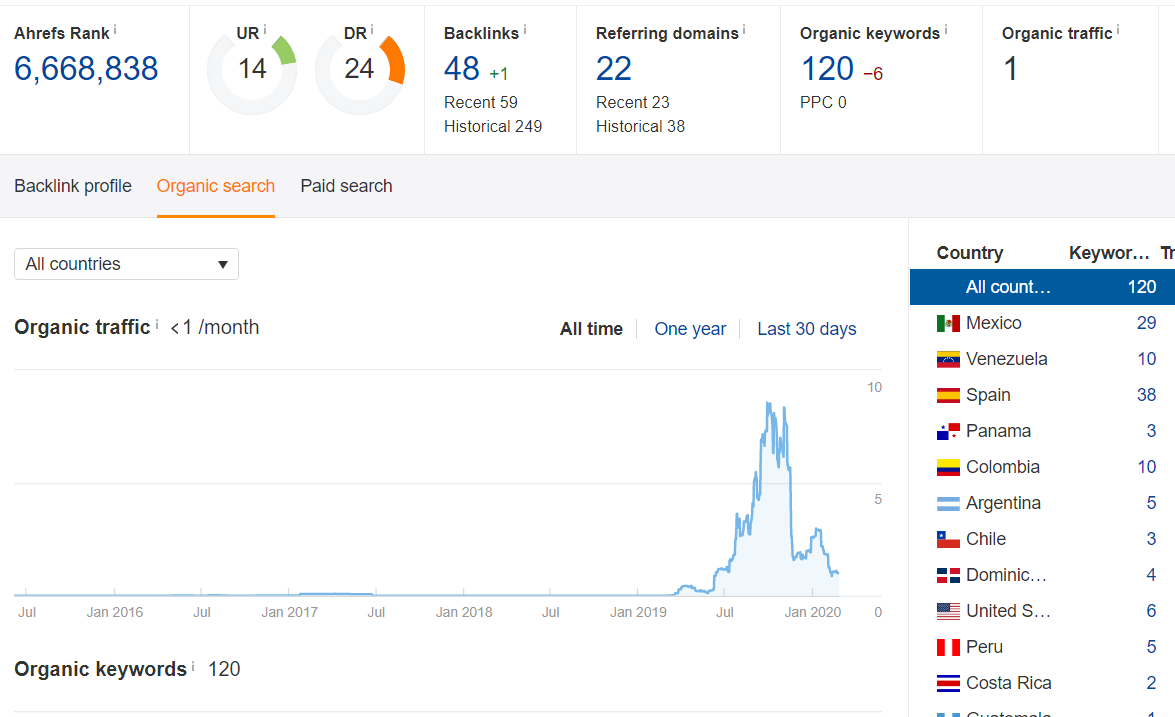Select the All countries row in the table

tap(1042, 287)
